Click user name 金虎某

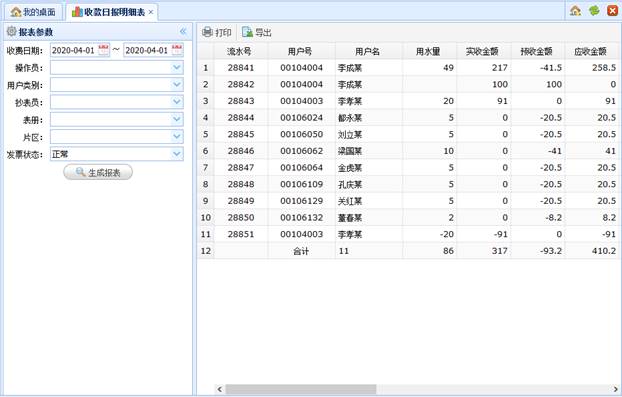point(350,168)
